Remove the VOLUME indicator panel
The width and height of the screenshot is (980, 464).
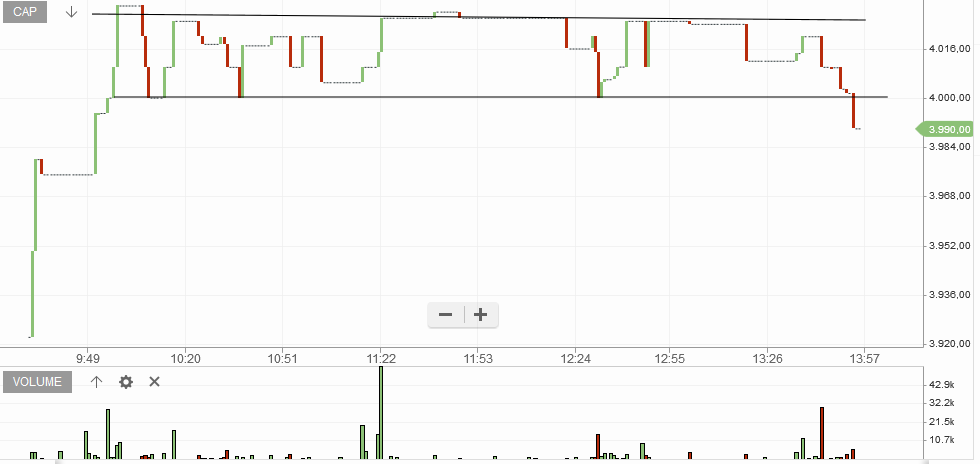pos(154,381)
